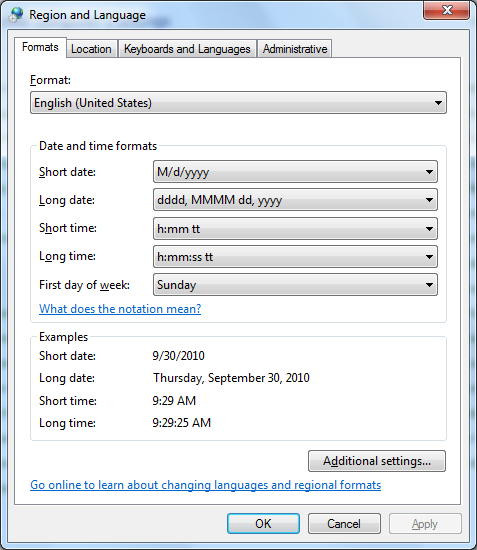Screen dimensions: 477x550
Task: Open 'What does the notation mean?' link
Action: pos(120,309)
